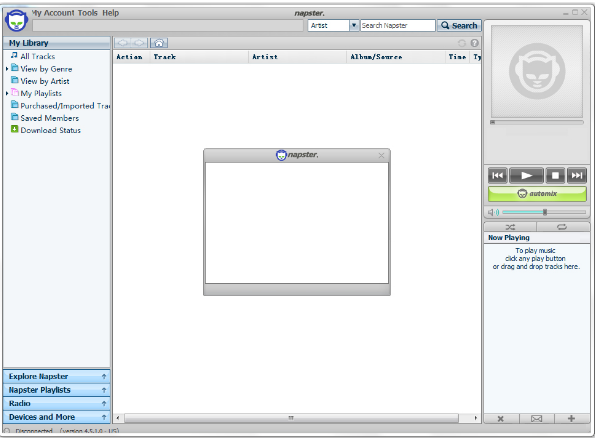Open the My Account menu
Image resolution: width=595 pixels, height=438 pixels.
tap(53, 13)
